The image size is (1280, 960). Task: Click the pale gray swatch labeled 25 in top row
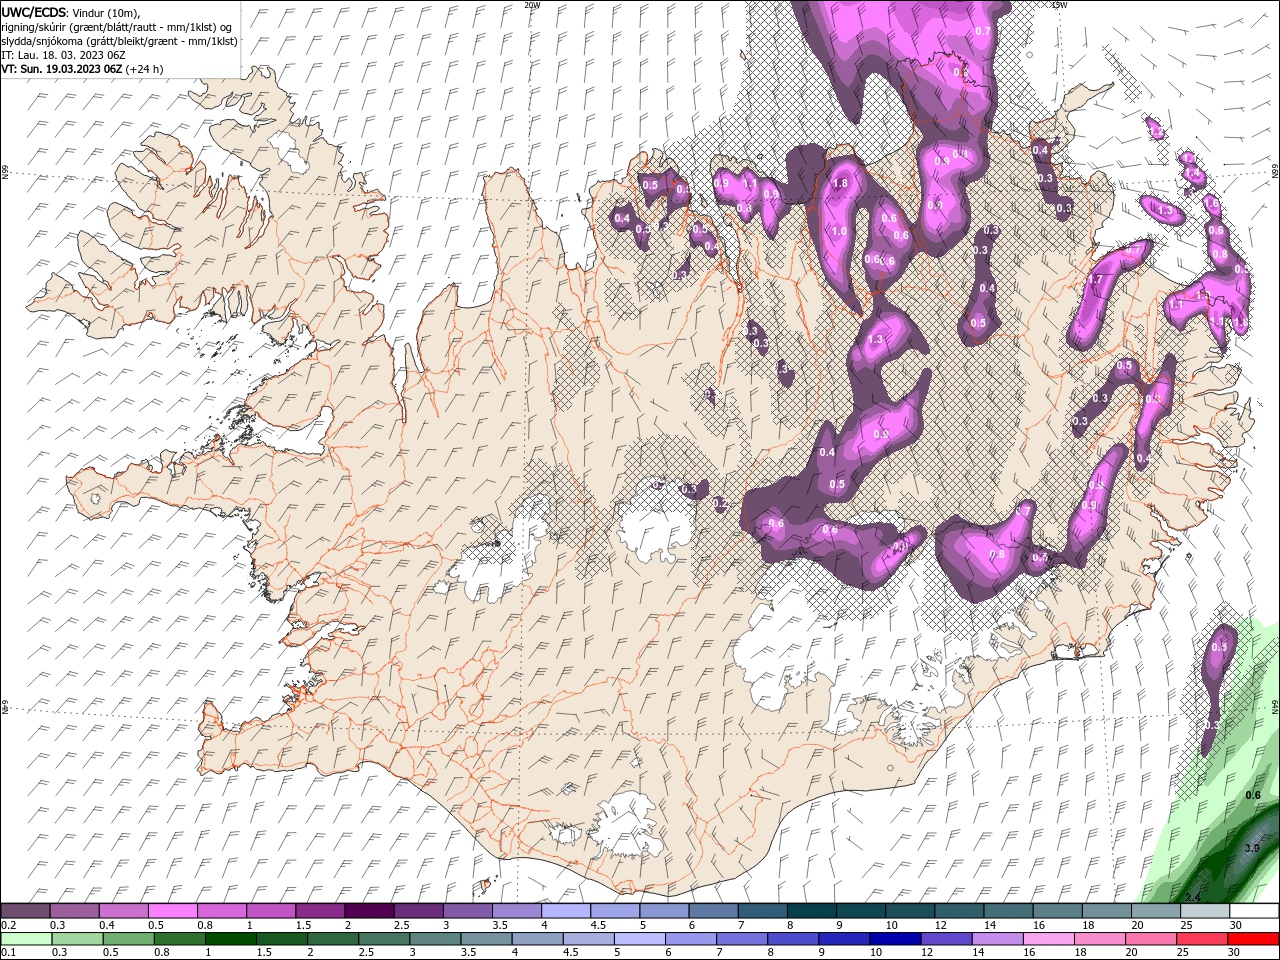1205,910
